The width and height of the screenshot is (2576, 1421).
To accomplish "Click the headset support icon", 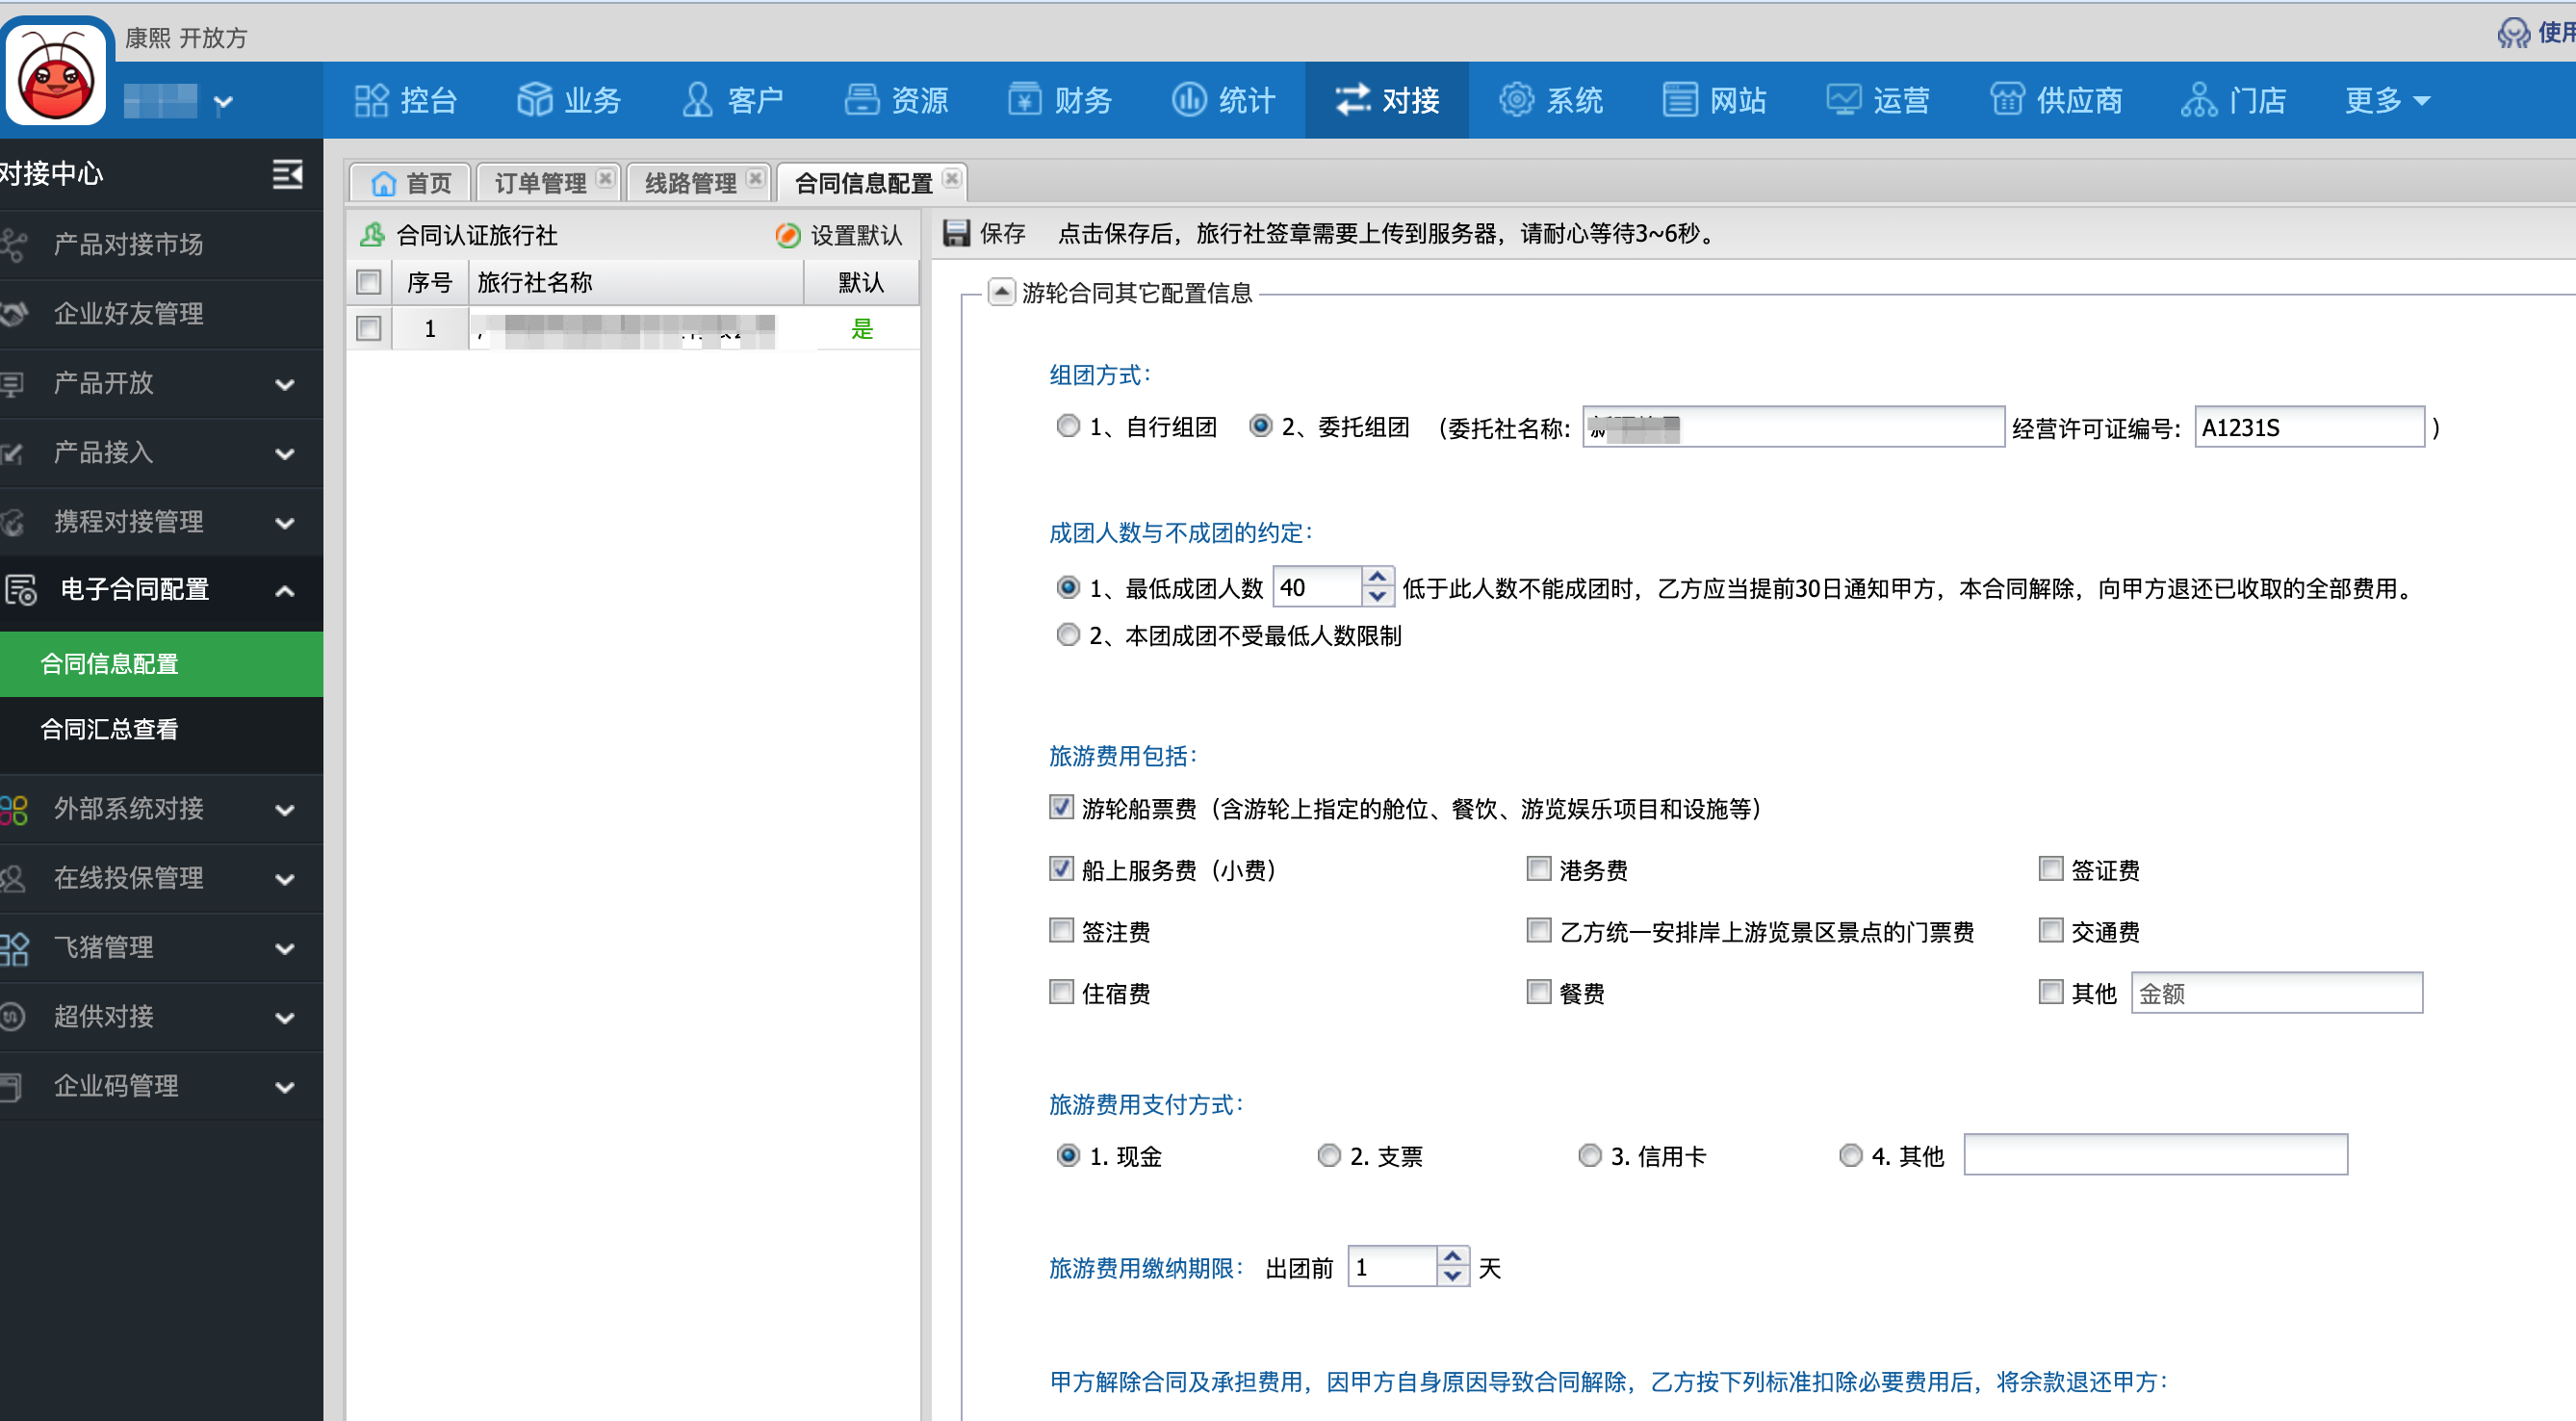I will (2512, 33).
